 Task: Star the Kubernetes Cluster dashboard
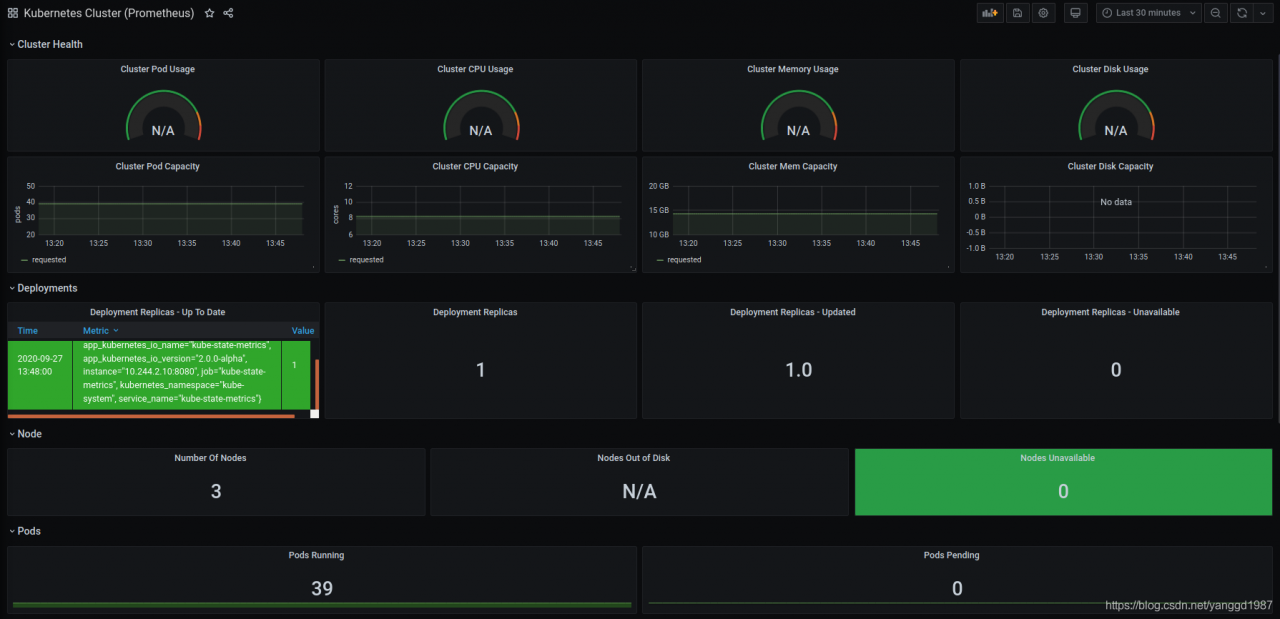[x=209, y=13]
